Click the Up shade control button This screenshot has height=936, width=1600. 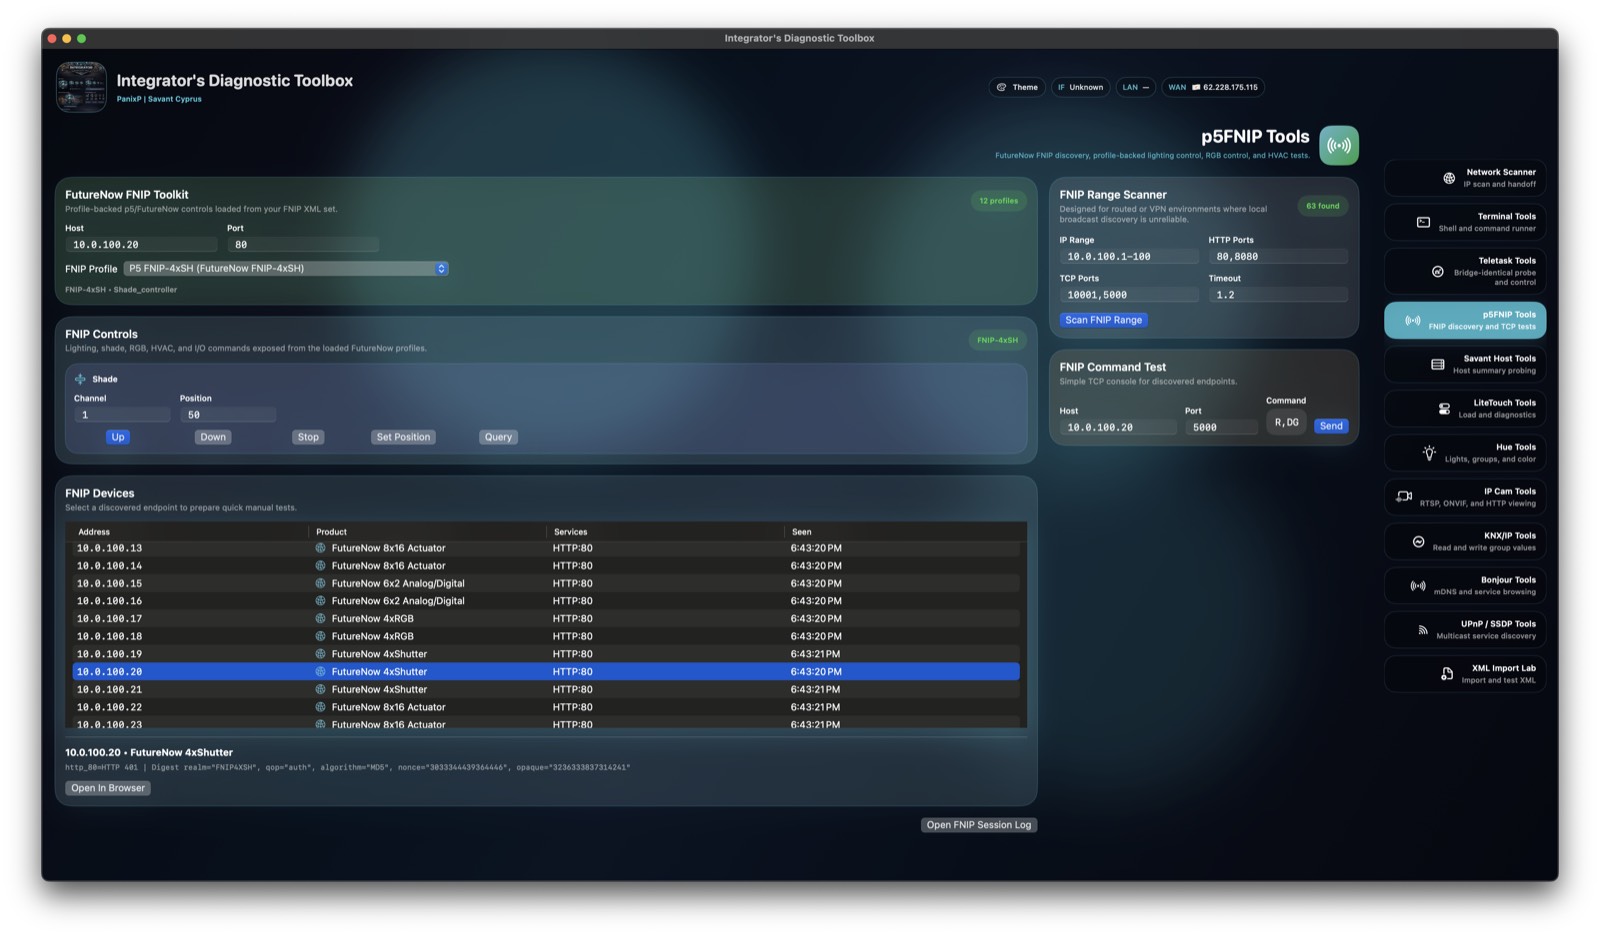(x=117, y=437)
